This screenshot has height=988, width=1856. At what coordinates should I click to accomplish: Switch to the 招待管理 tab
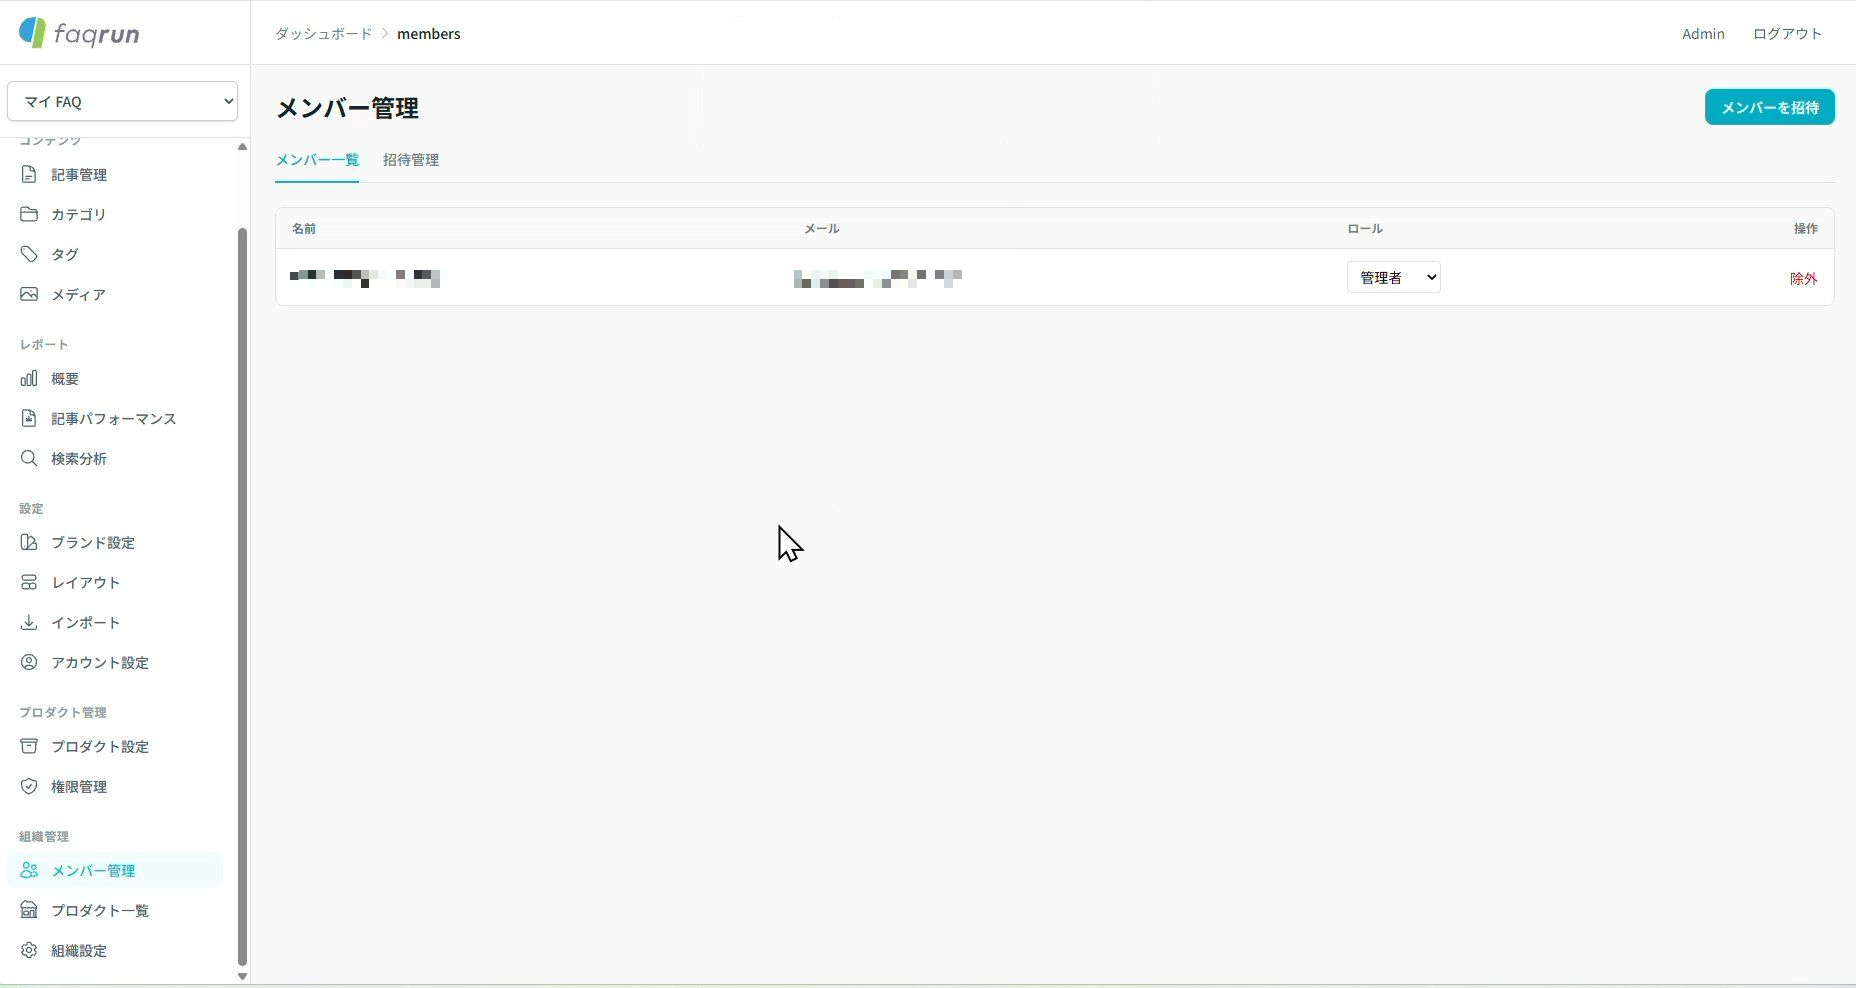[x=411, y=160]
